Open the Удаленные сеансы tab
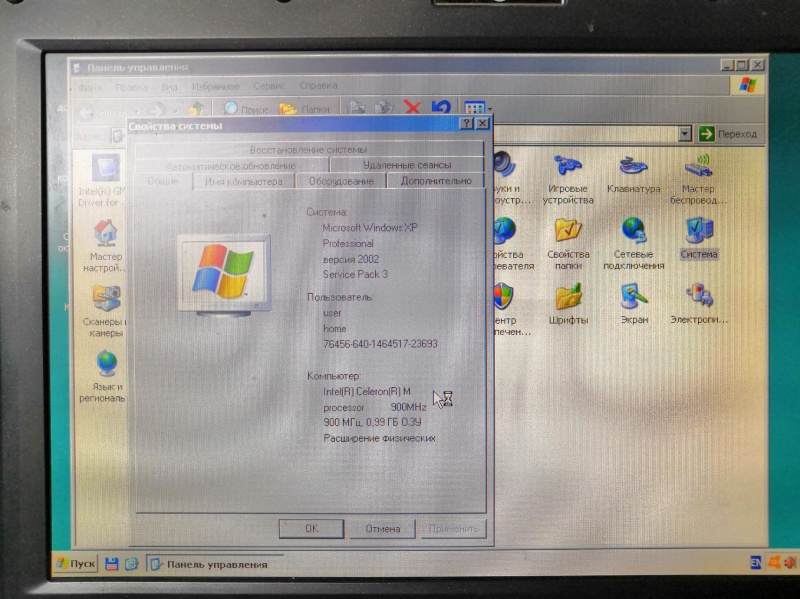Viewport: 800px width, 599px height. (407, 165)
